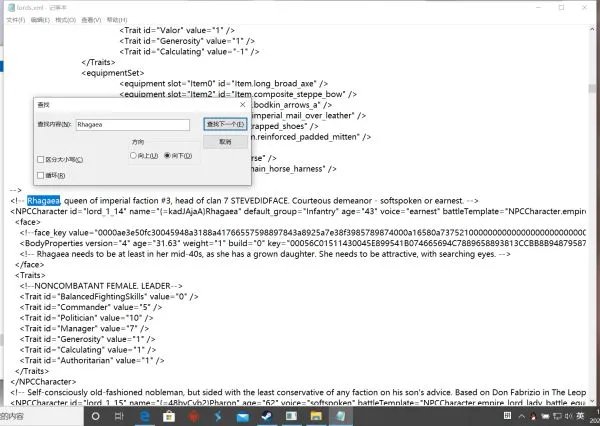This screenshot has width=600, height=426.
Task: Enable the wrap around (循环) checkbox
Action: 40,174
